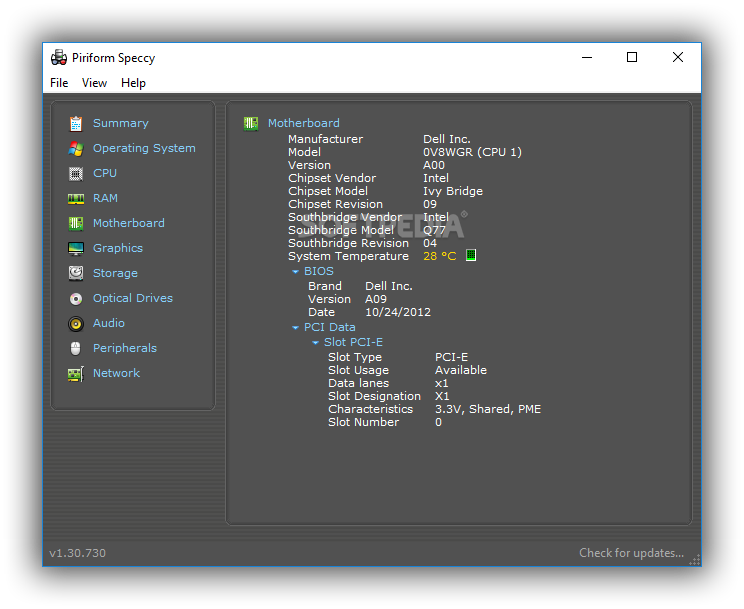Screen dimensions: 744x609
Task: Select model value 0V8WGR (CPU 1)
Action: click(x=472, y=152)
